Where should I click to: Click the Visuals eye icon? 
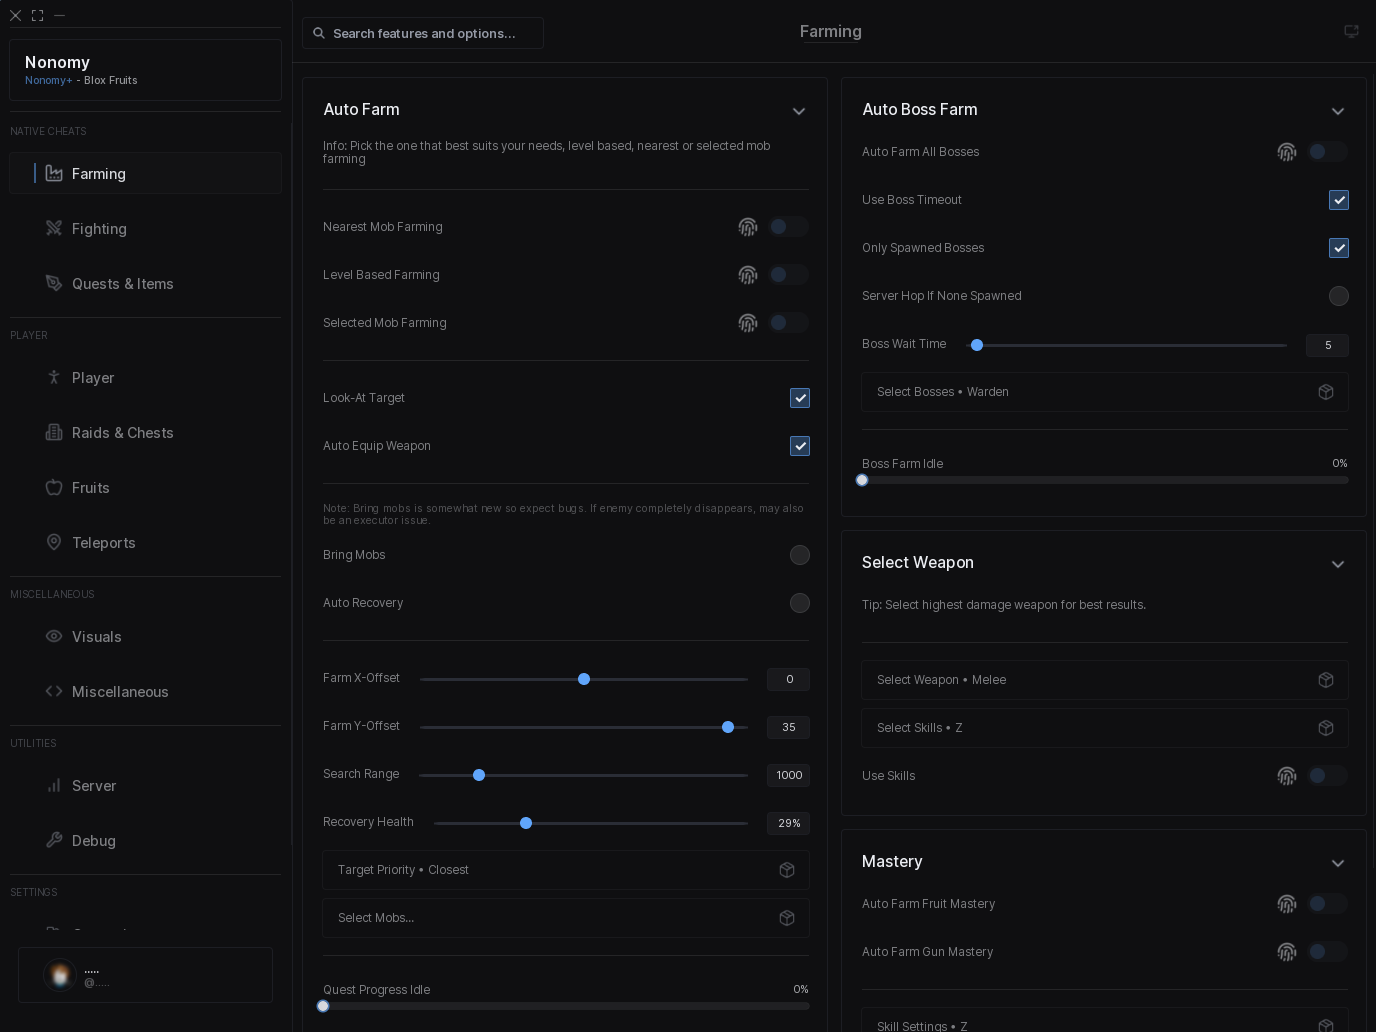tap(54, 636)
